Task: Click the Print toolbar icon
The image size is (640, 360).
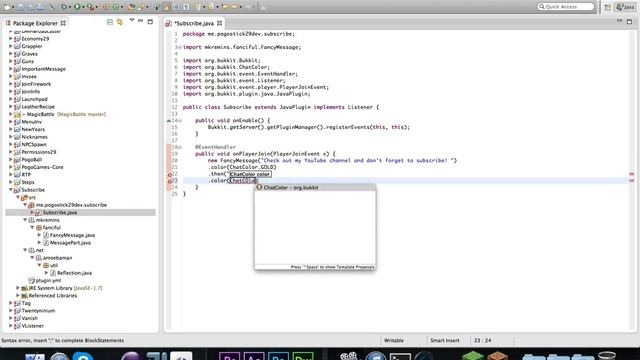Action: [40, 7]
